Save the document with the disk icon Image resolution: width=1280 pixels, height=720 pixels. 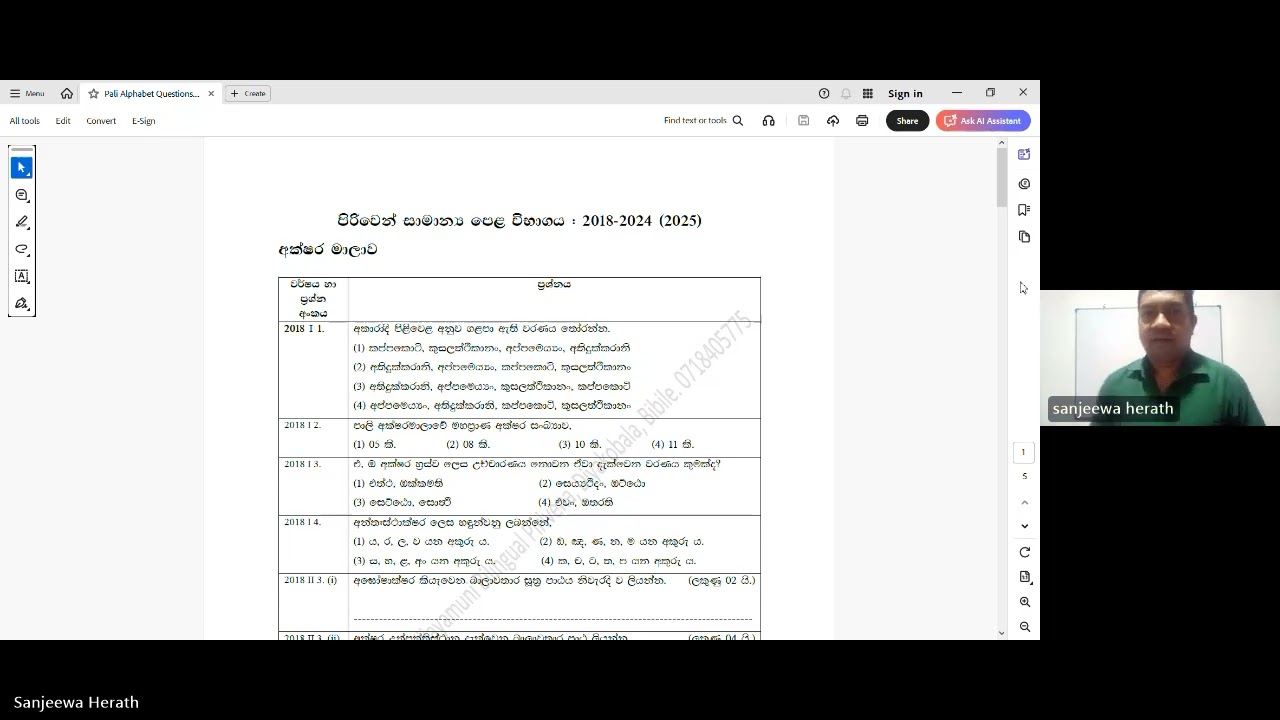coord(803,121)
